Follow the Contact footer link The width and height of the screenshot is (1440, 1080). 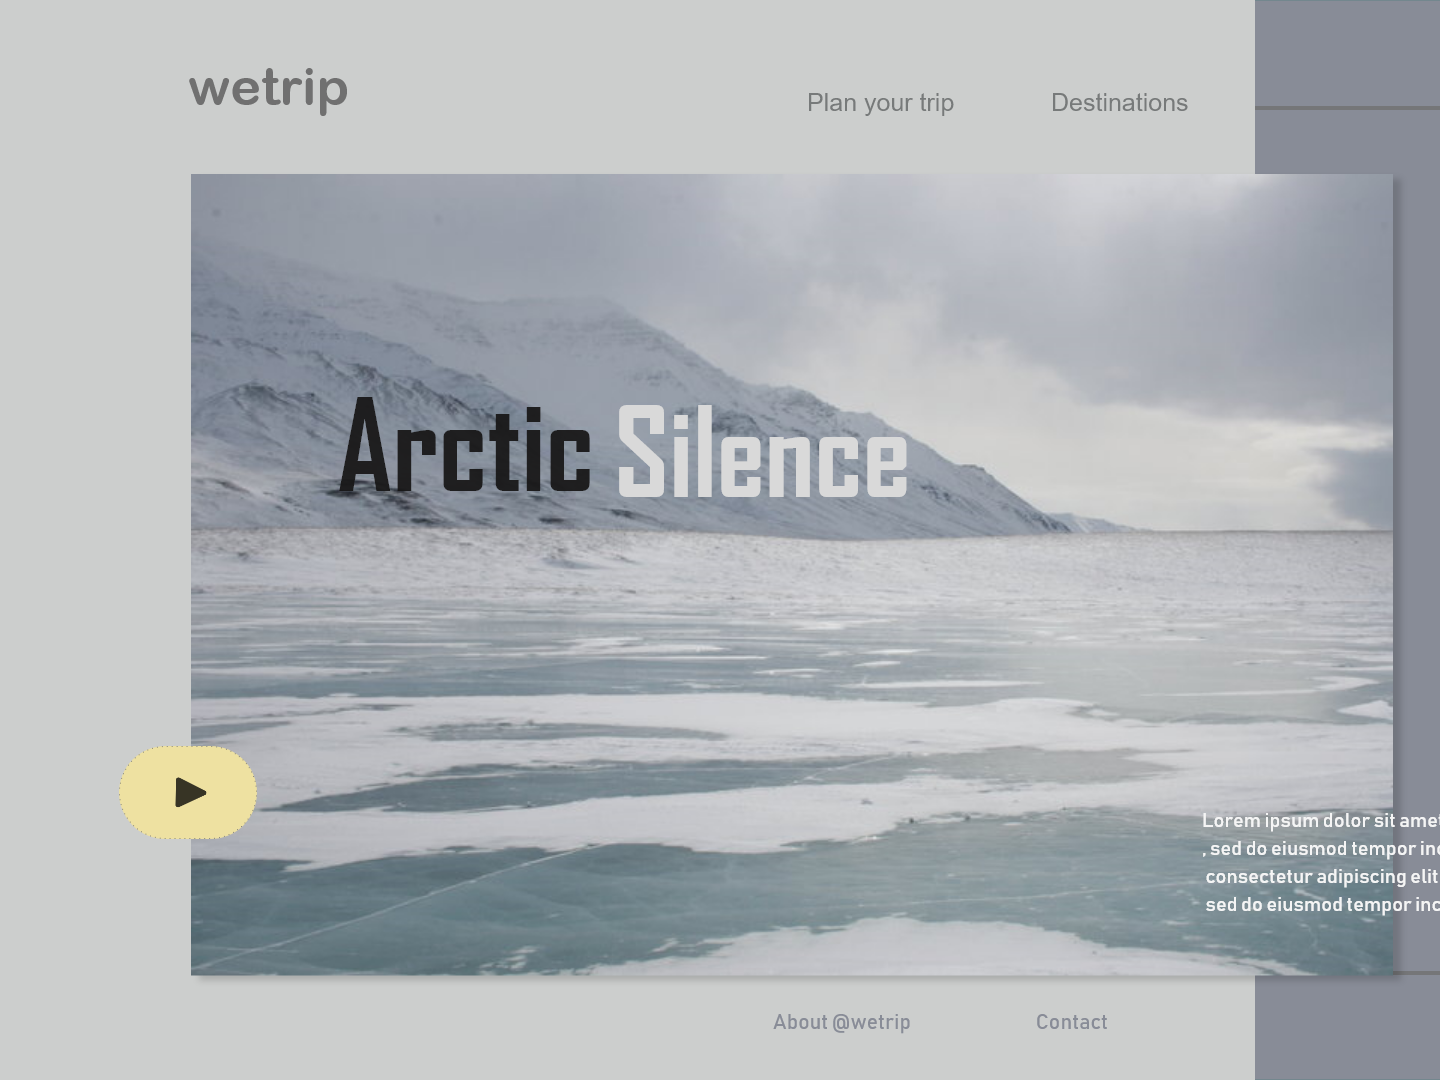[x=1072, y=1022]
